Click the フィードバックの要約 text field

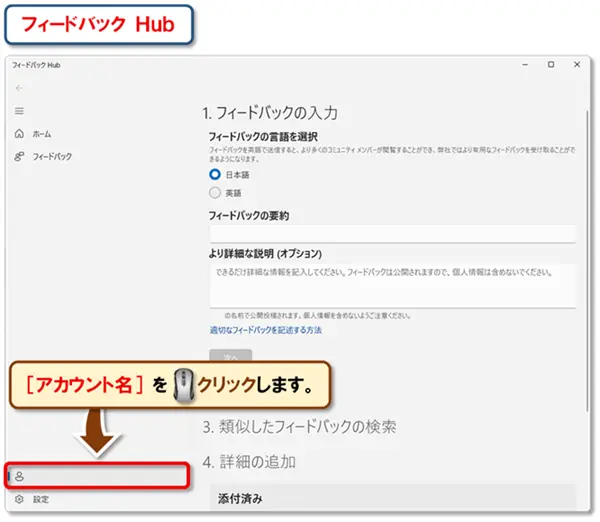tap(392, 234)
